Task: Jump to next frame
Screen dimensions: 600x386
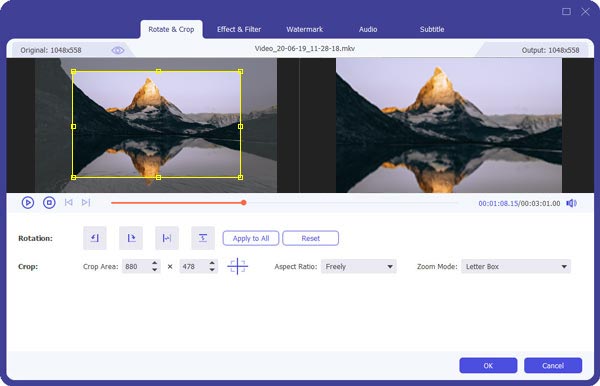Action: (x=86, y=202)
